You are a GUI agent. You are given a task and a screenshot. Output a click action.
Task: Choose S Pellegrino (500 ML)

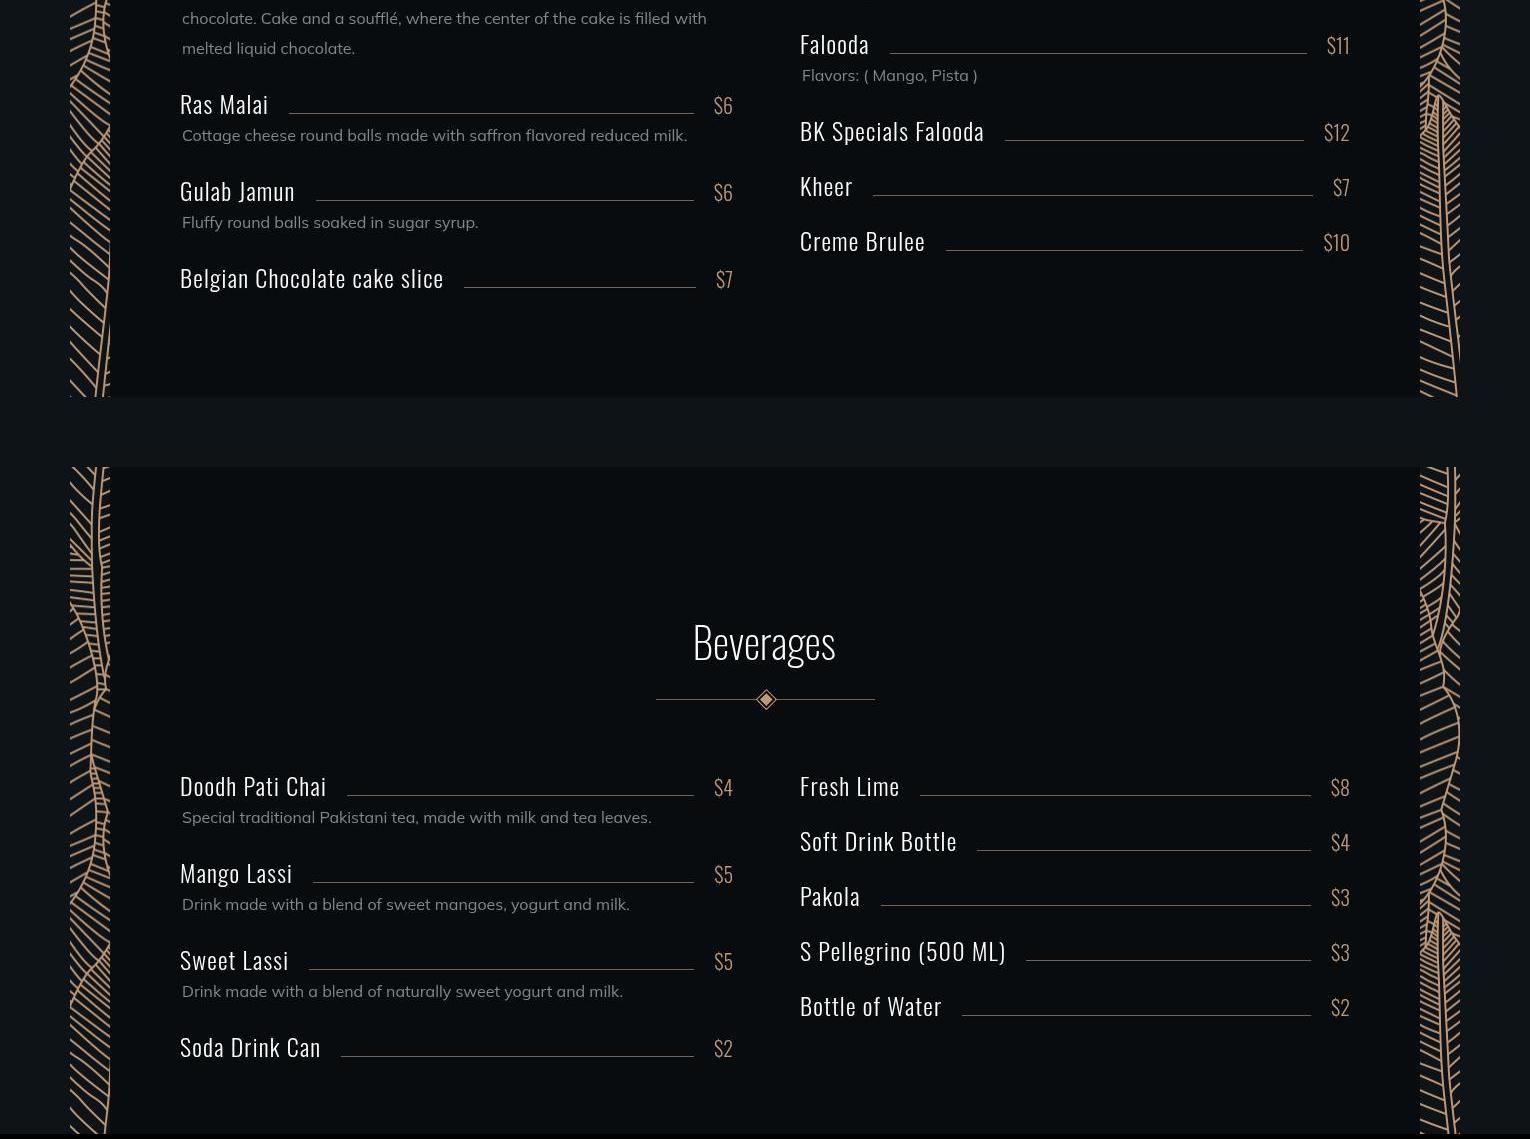(902, 952)
